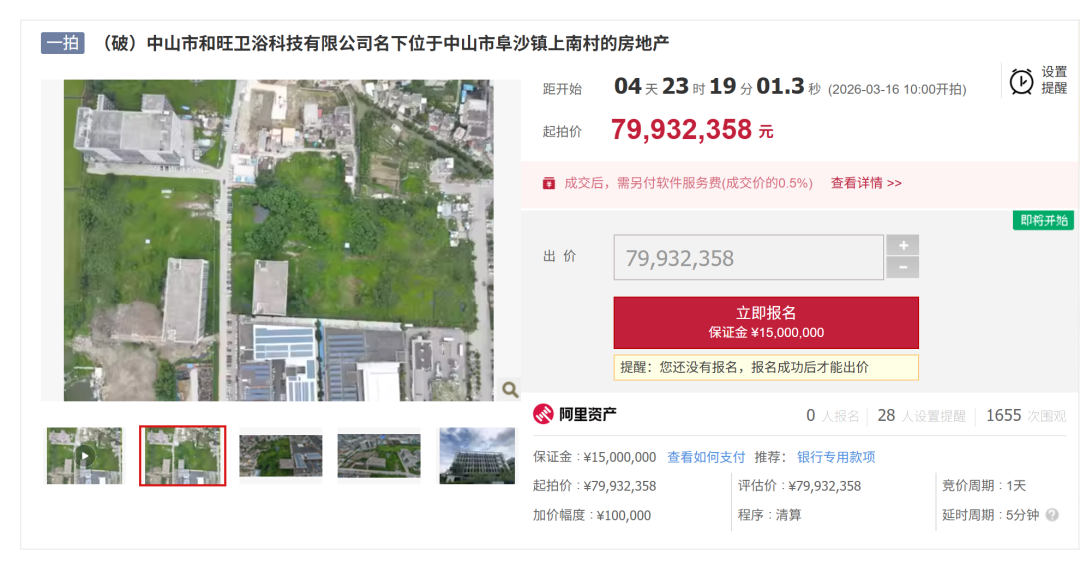The width and height of the screenshot is (1080, 566).
Task: Click the help icon beside 延时周期
Action: pos(1052,515)
